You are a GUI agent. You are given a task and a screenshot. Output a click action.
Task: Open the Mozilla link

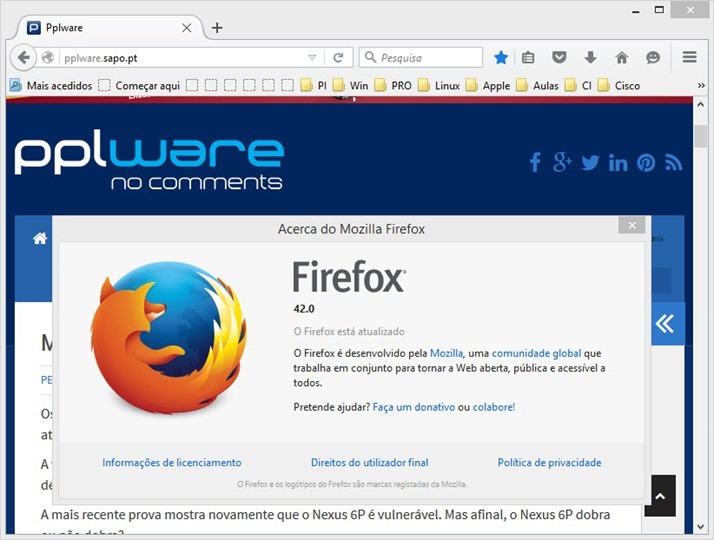point(446,353)
